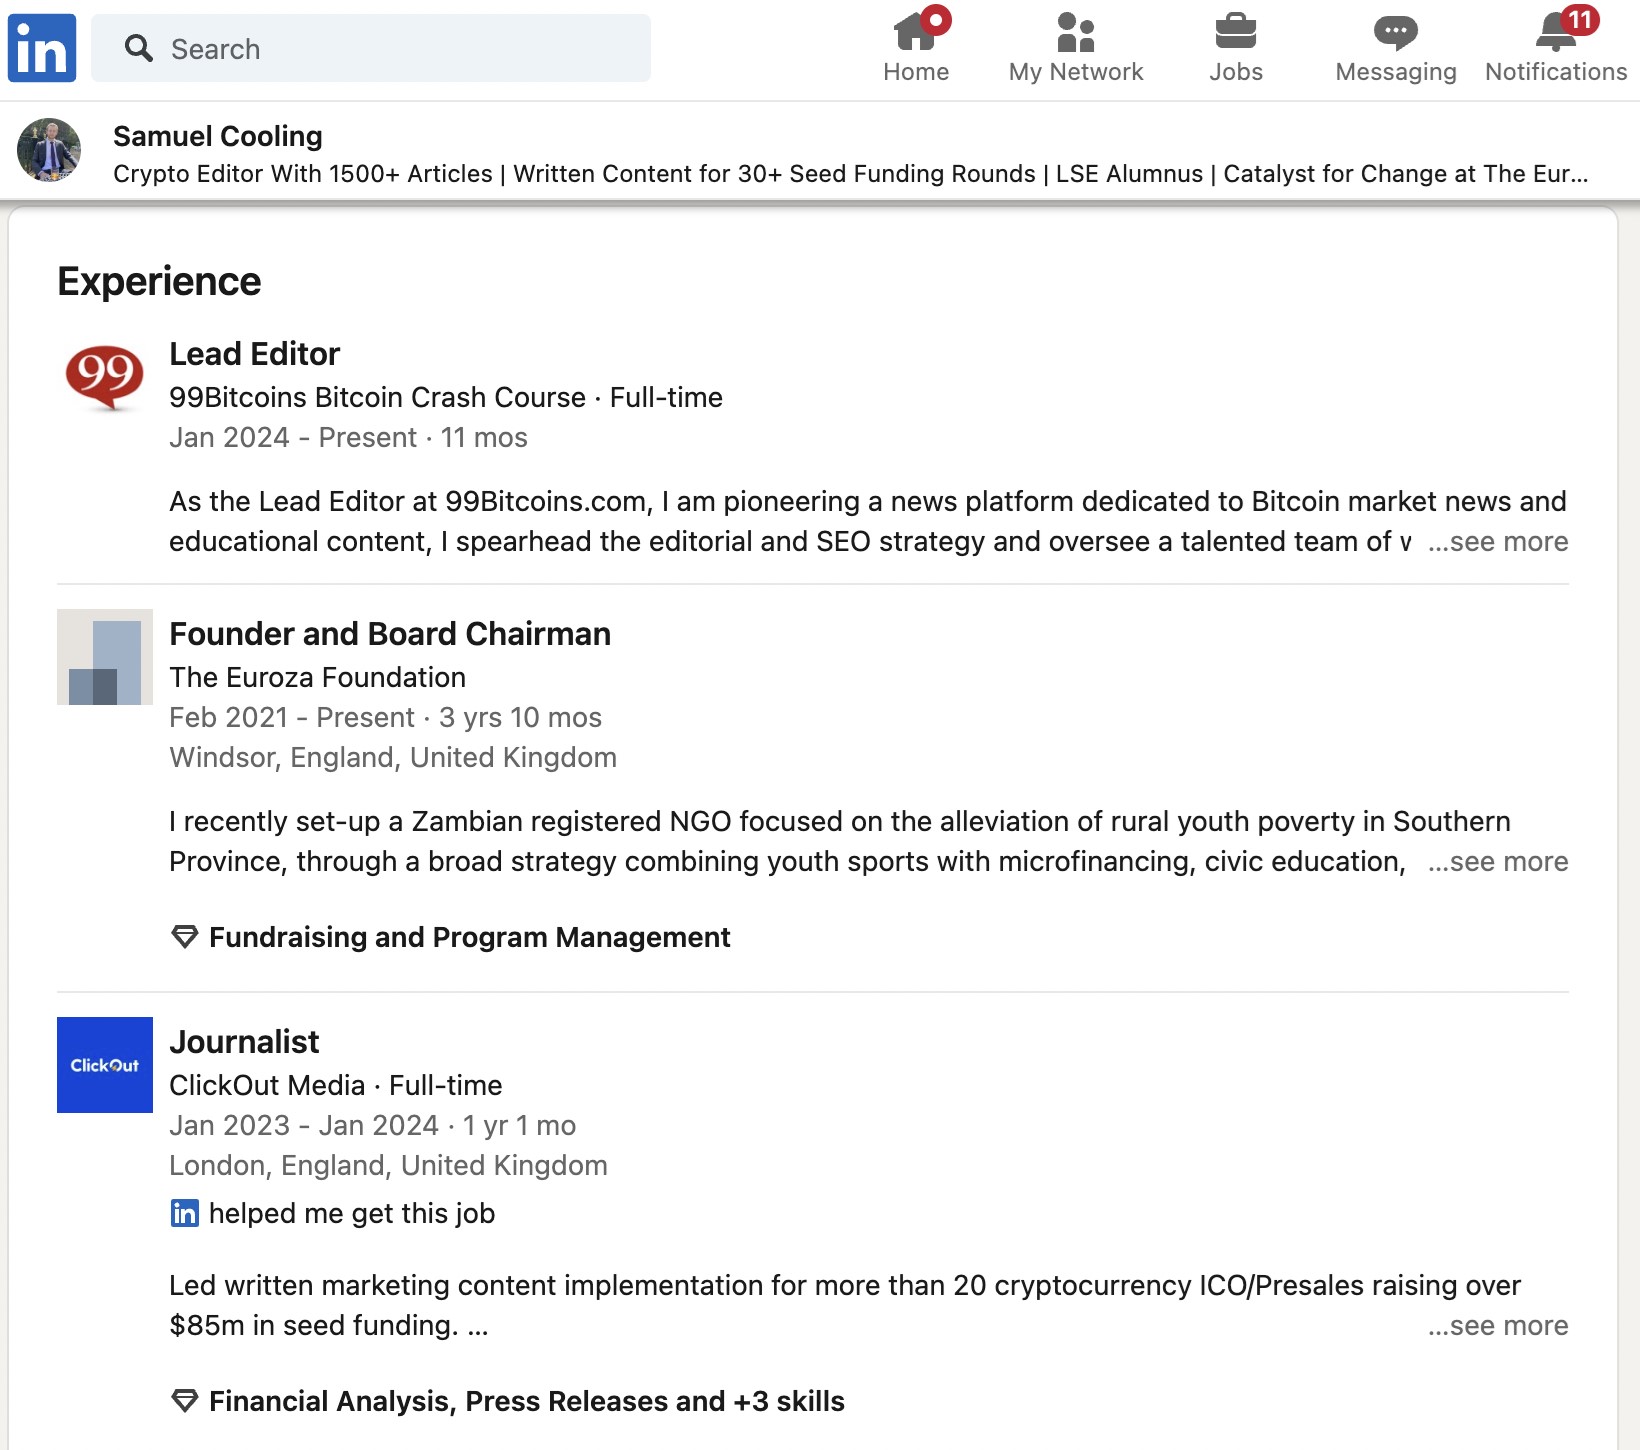Open the Home house icon
The image size is (1640, 1450).
(915, 31)
